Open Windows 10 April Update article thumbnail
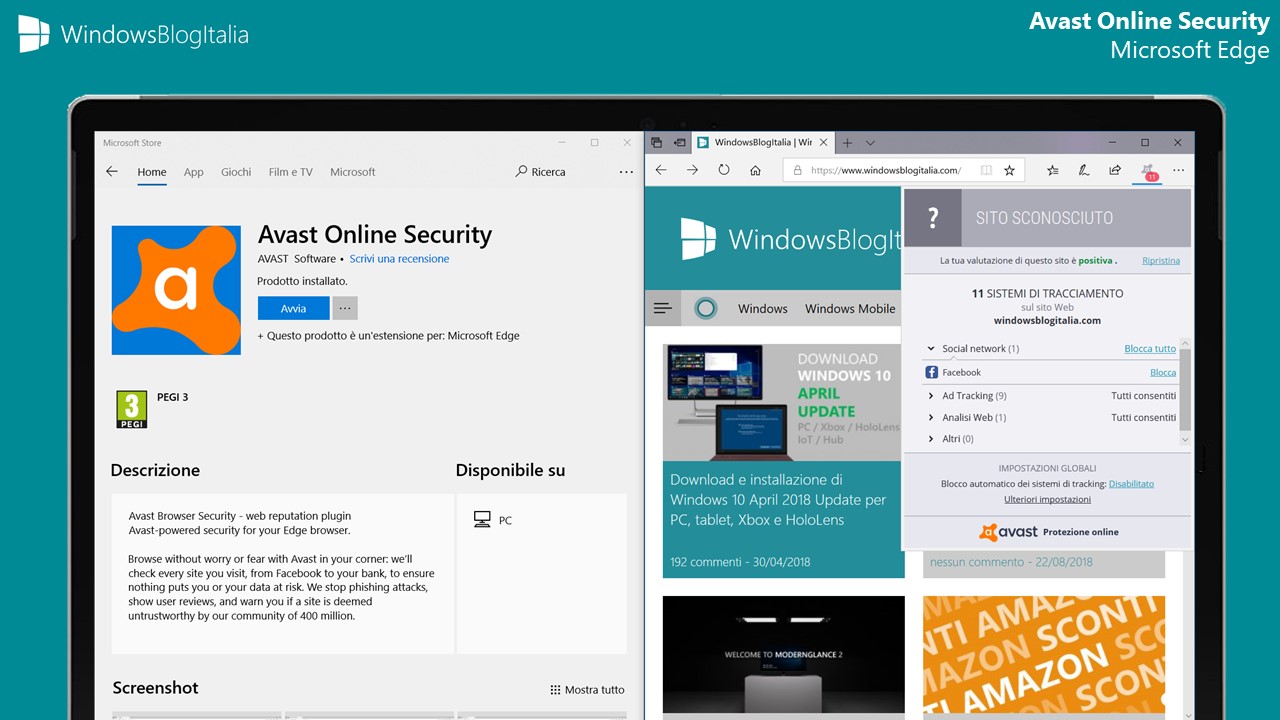 [783, 403]
